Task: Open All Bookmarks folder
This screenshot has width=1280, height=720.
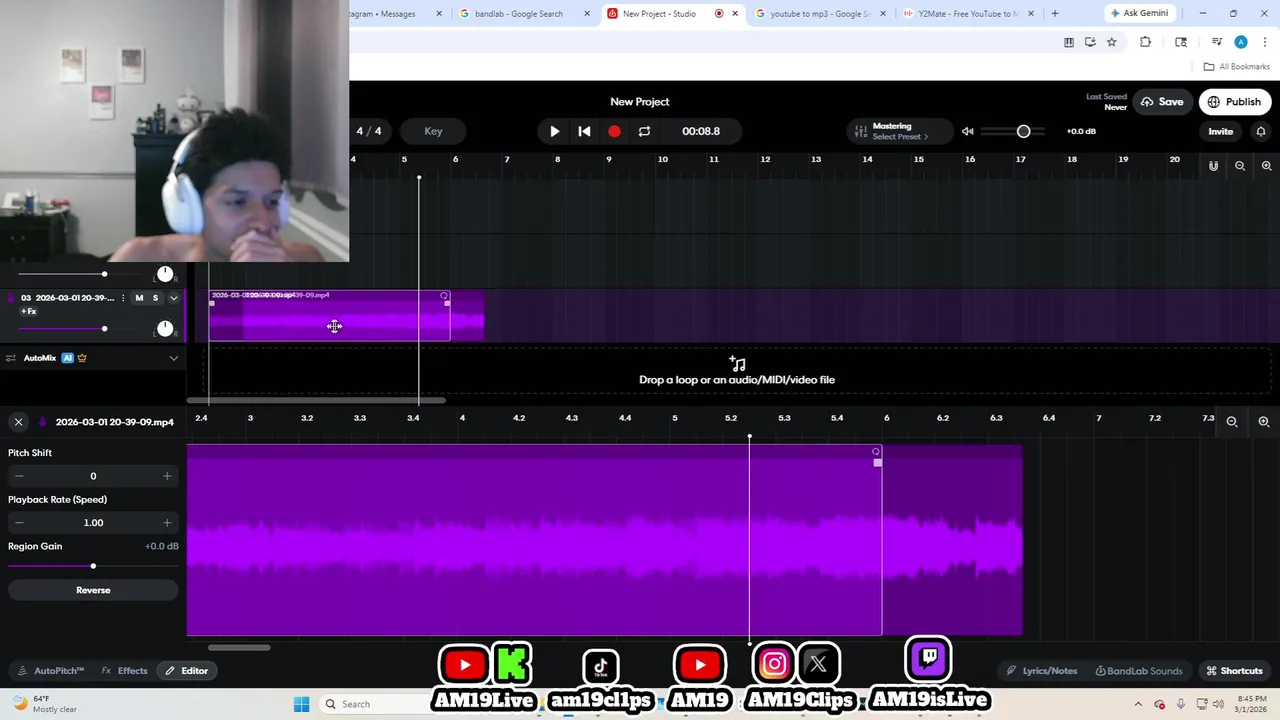Action: pos(1237,67)
